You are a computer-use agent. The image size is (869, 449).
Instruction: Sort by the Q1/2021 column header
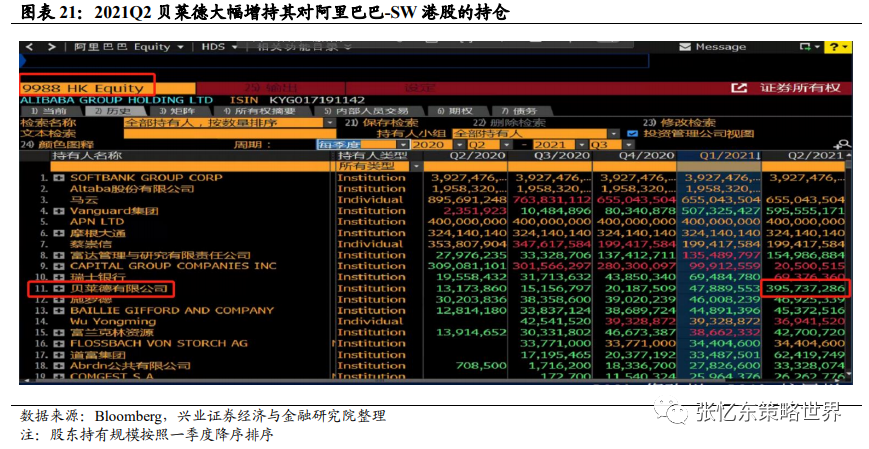719,156
